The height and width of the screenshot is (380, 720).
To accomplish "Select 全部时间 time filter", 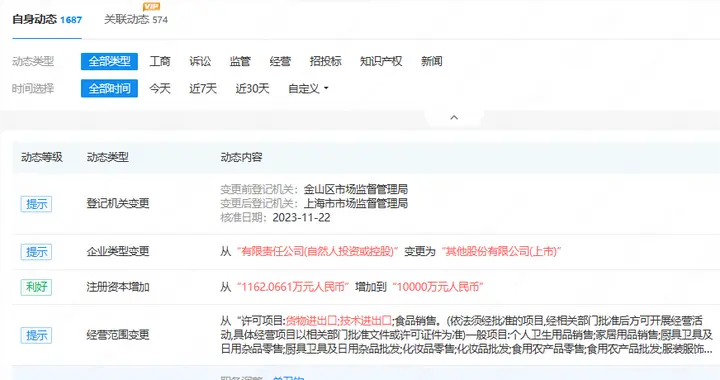I will click(x=109, y=89).
